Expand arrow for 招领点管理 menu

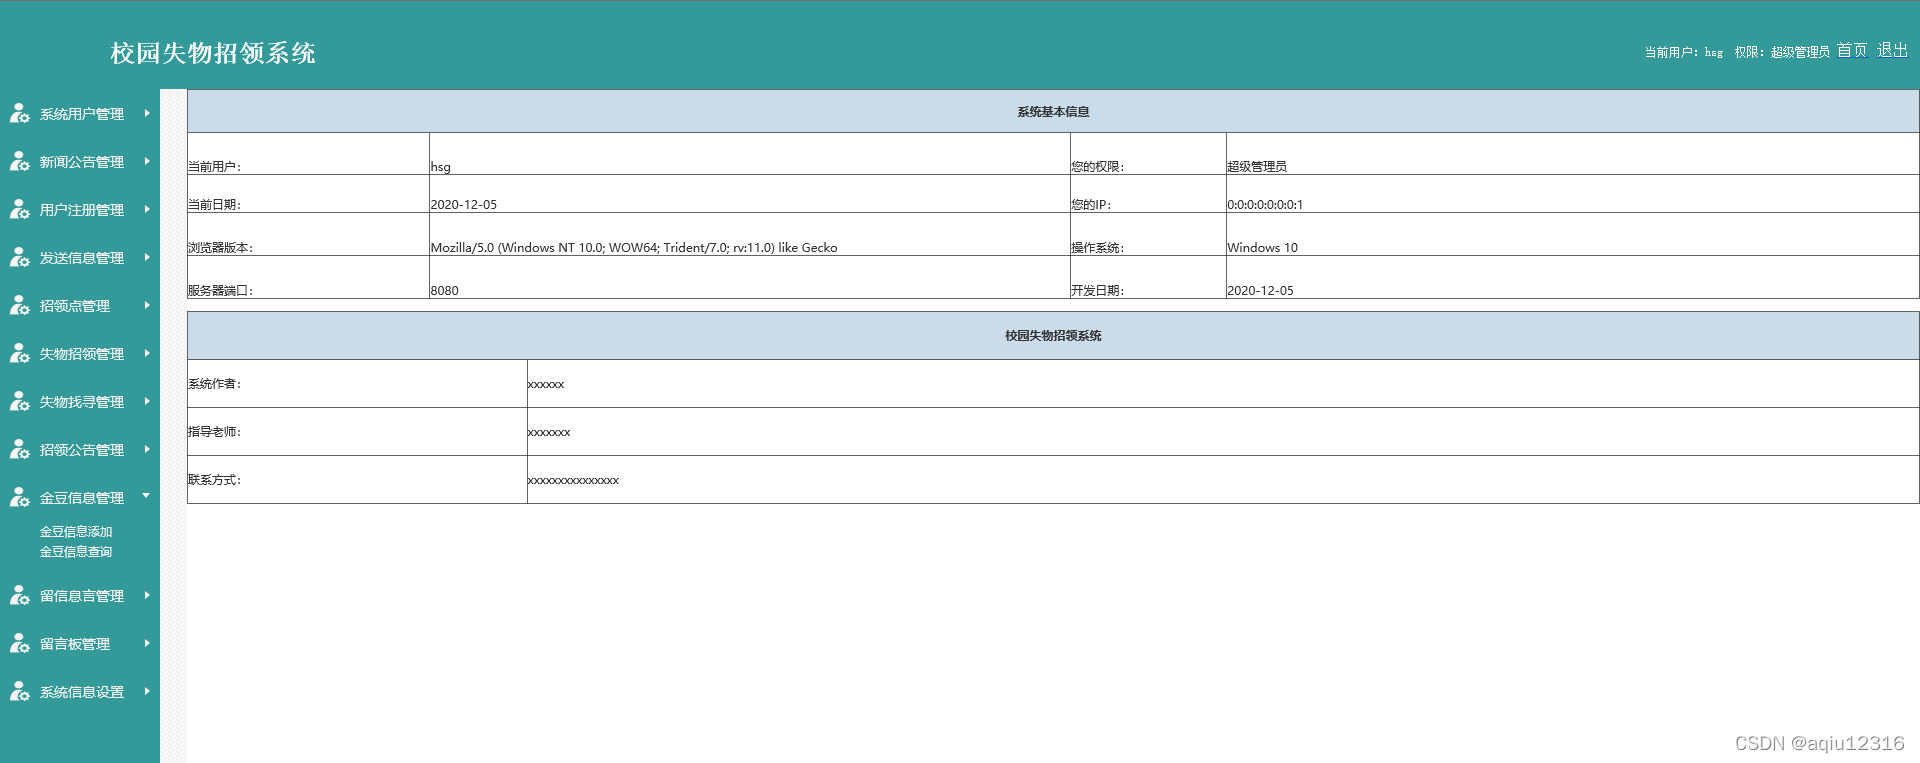click(147, 305)
